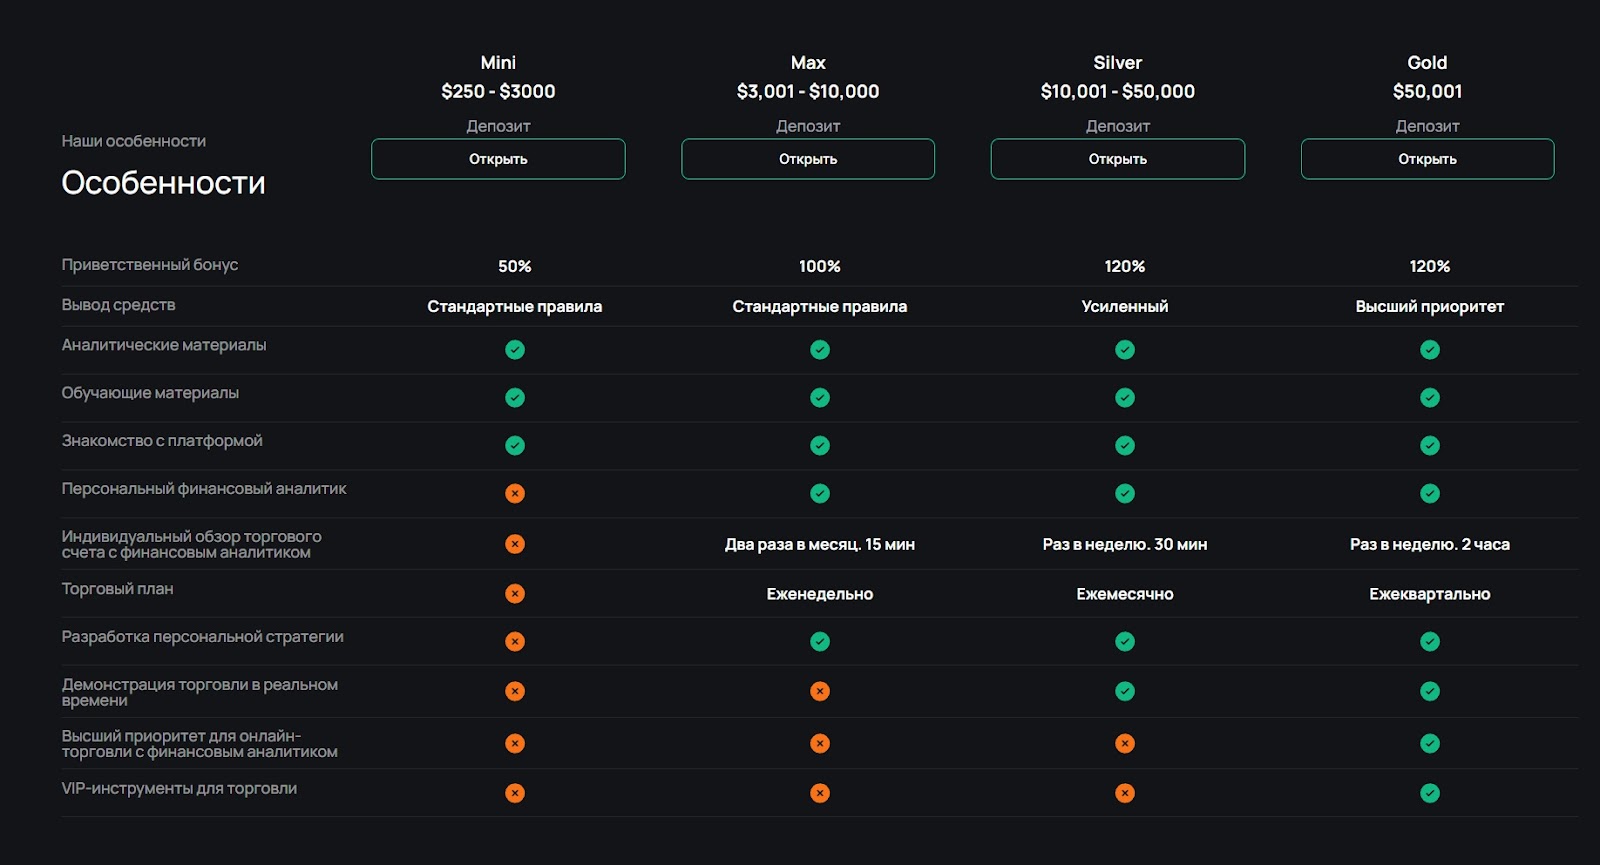Click Gold's green check for VIP-инструменты
Viewport: 1600px width, 865px height.
pyautogui.click(x=1430, y=793)
